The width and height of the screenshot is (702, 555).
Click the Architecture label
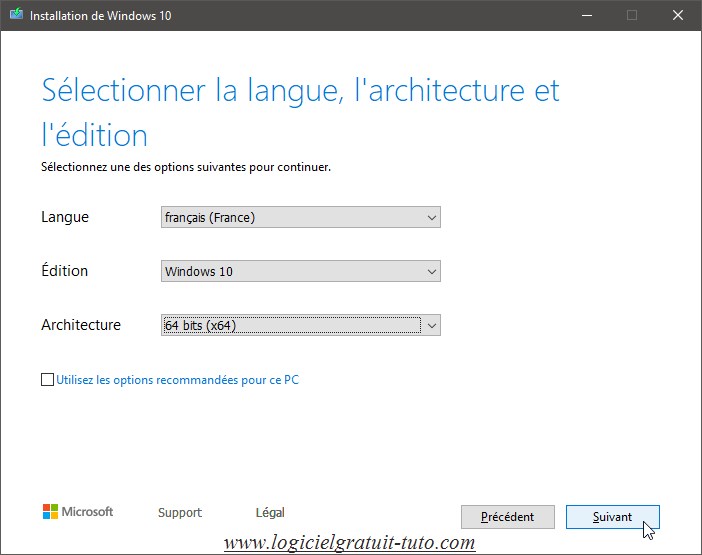coord(81,324)
